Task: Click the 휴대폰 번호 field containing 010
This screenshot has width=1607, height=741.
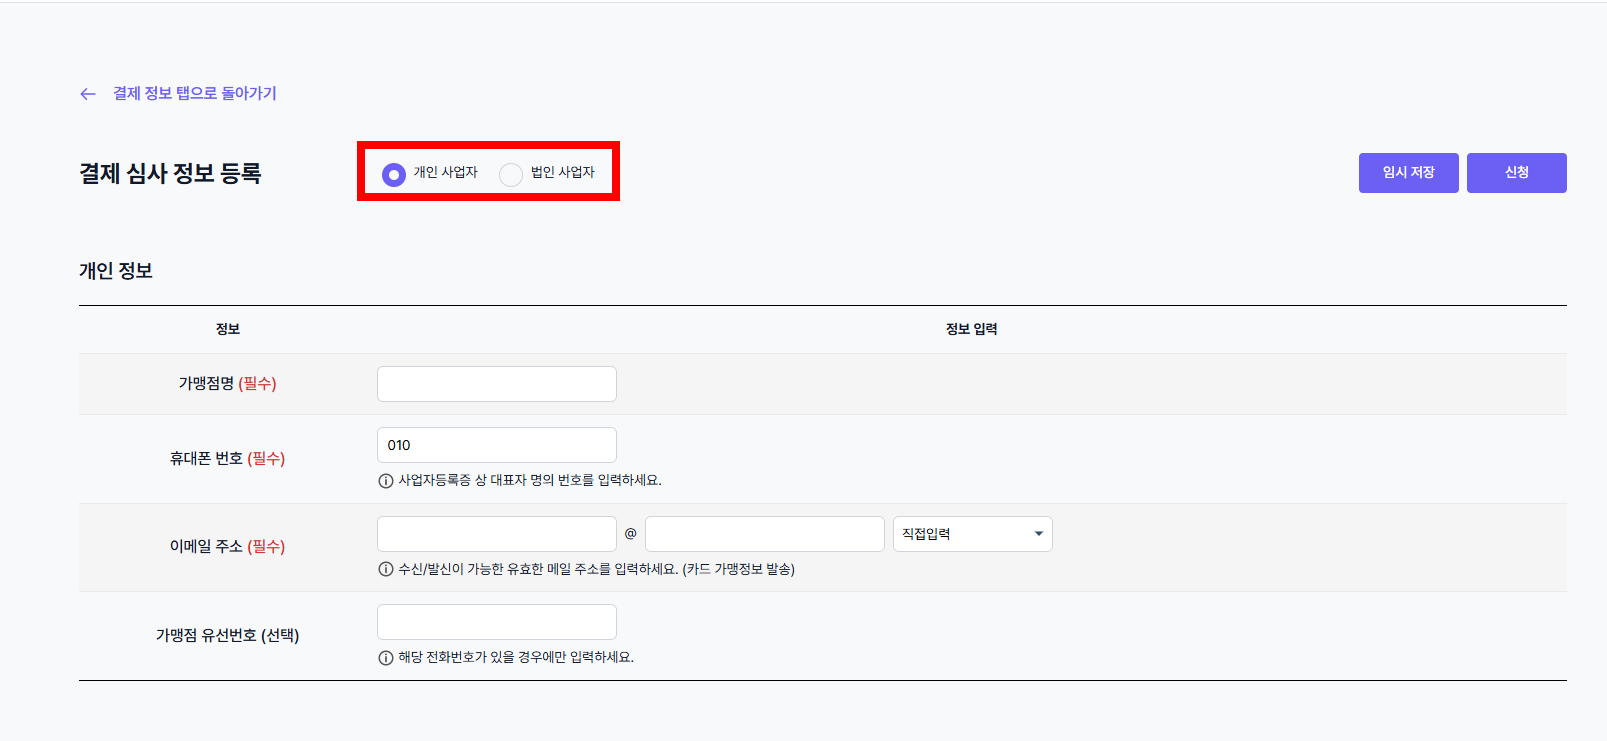Action: point(497,445)
